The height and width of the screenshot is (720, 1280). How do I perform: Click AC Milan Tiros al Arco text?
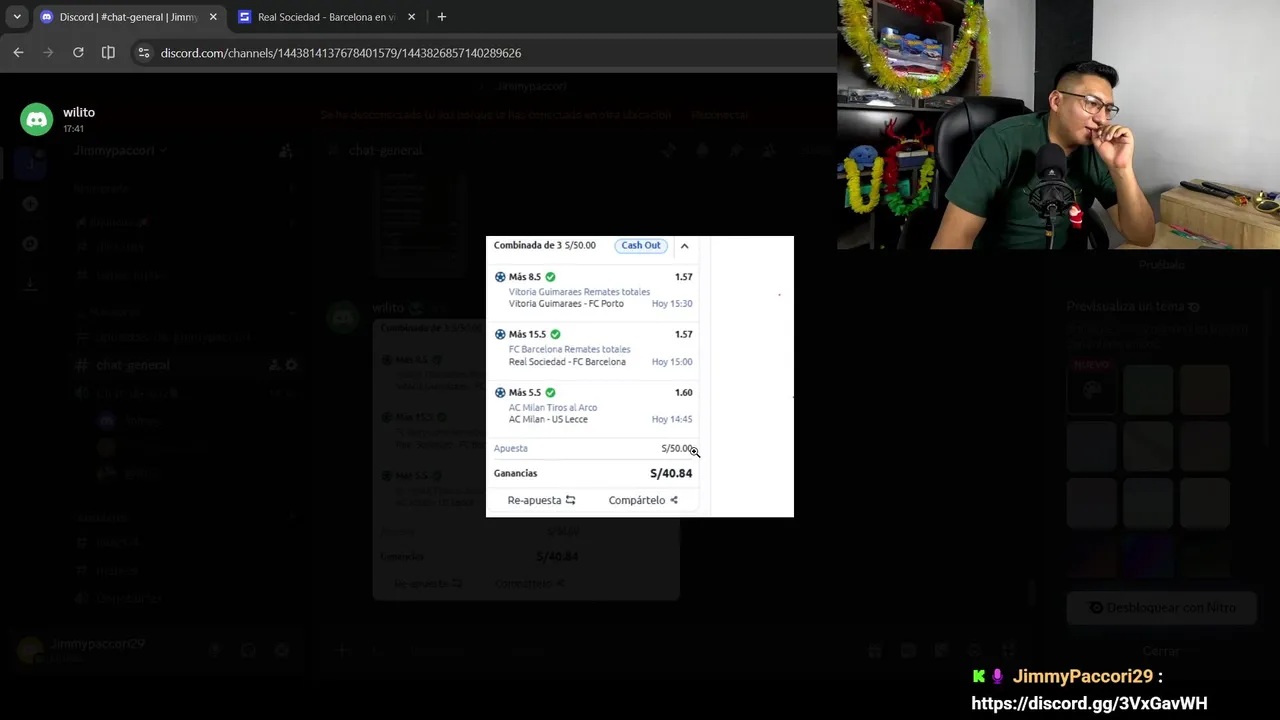click(x=553, y=407)
